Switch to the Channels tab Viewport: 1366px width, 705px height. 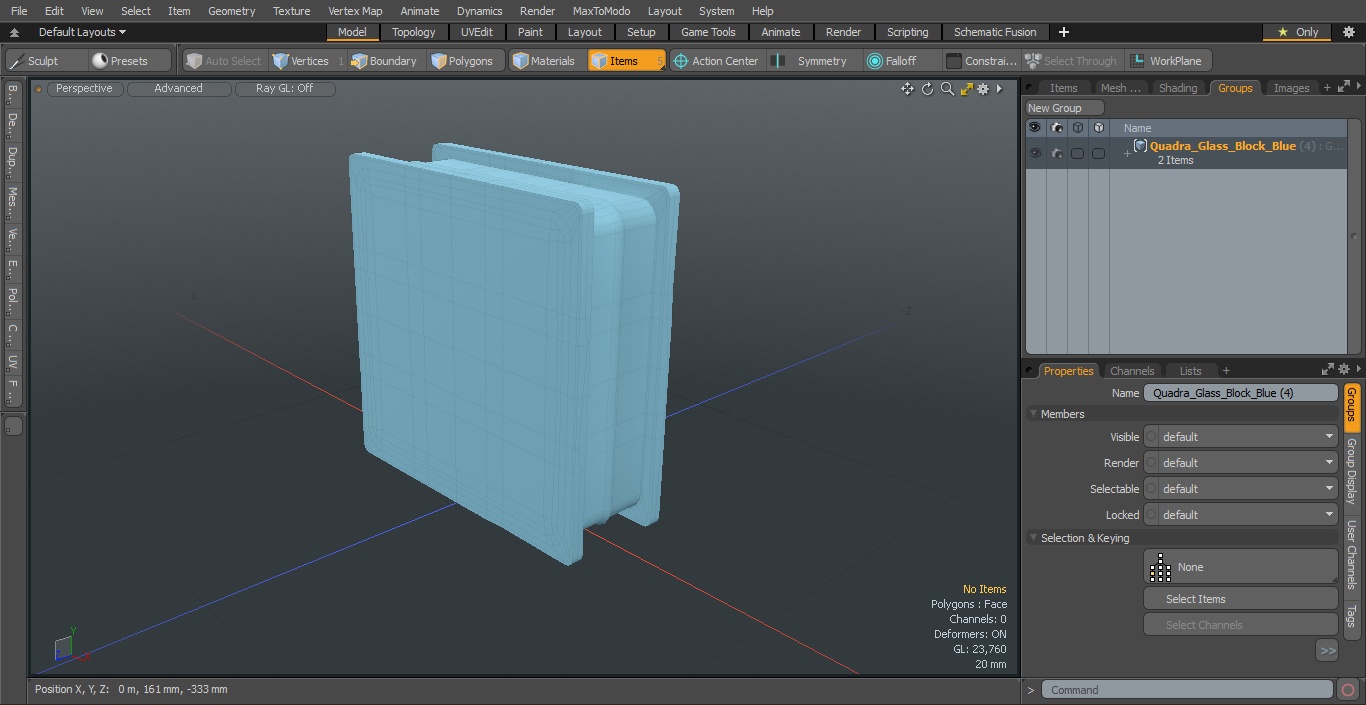pyautogui.click(x=1132, y=371)
